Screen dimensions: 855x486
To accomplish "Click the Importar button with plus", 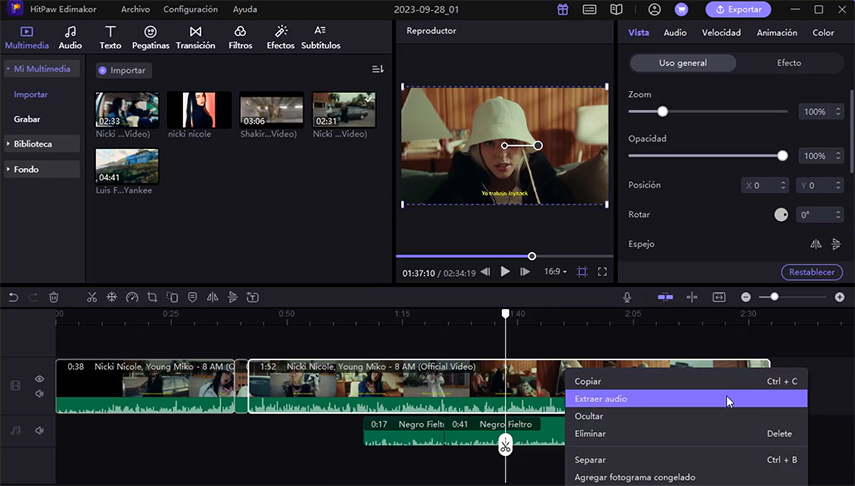I will pos(122,70).
